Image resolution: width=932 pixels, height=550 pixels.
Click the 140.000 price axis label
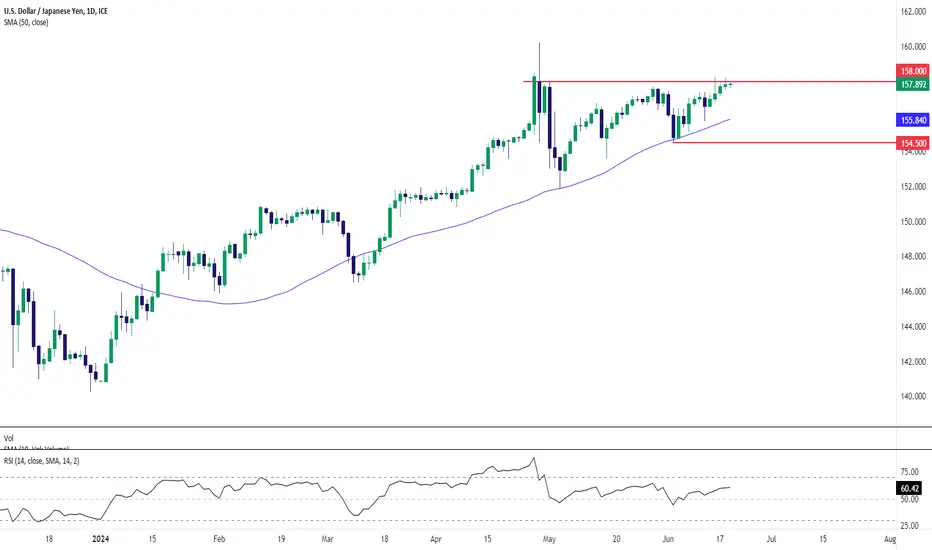click(x=914, y=397)
